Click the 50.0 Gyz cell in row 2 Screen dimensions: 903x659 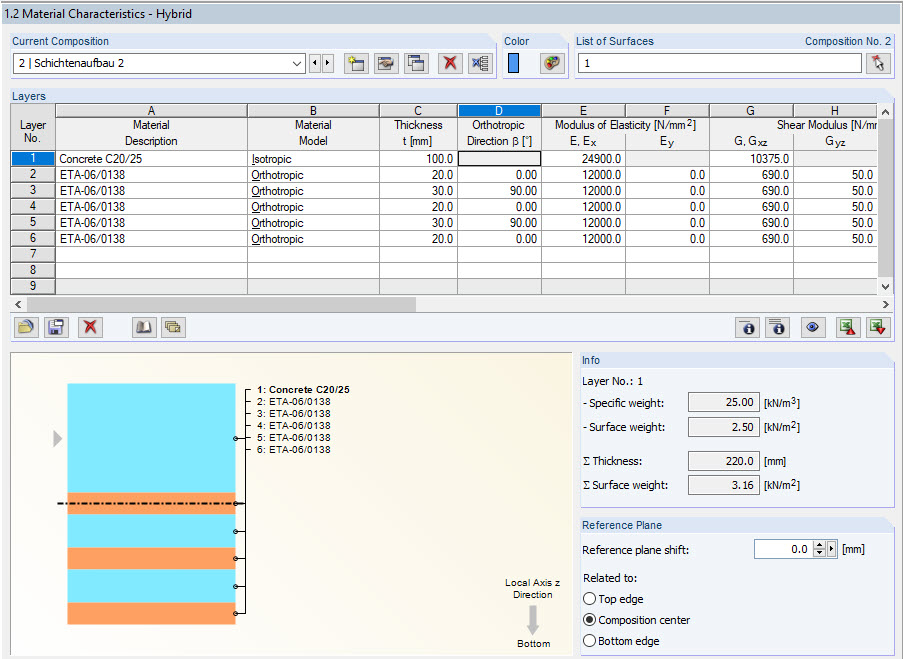(x=835, y=175)
